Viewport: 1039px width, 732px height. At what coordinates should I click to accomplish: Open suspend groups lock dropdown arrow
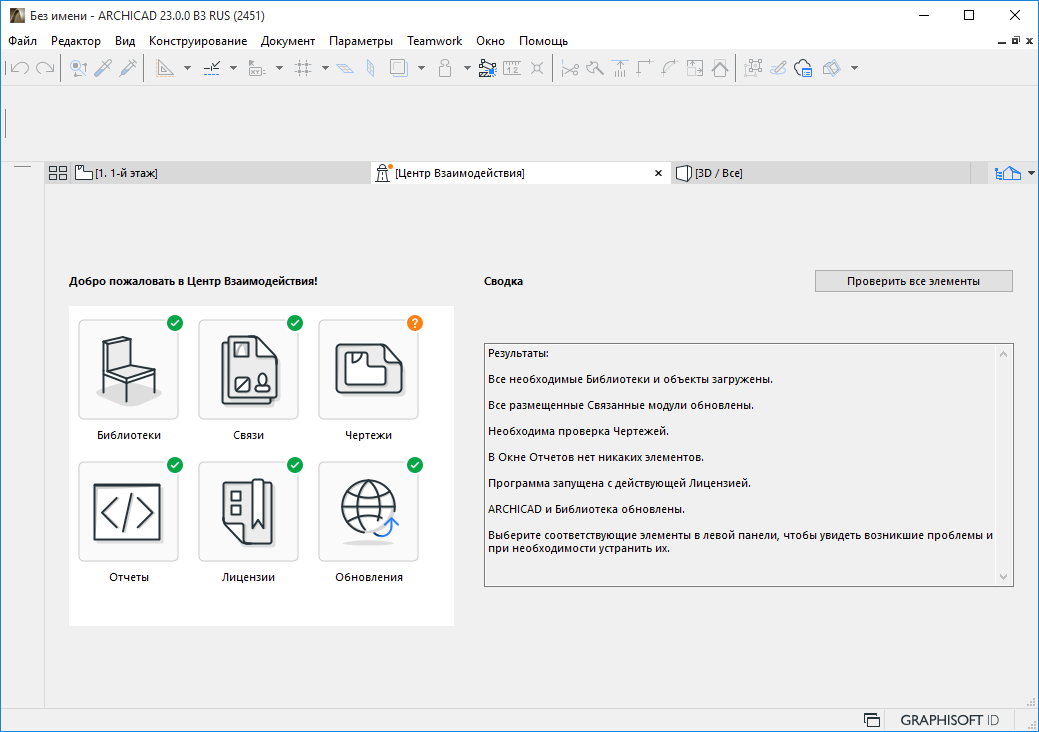pyautogui.click(x=466, y=68)
